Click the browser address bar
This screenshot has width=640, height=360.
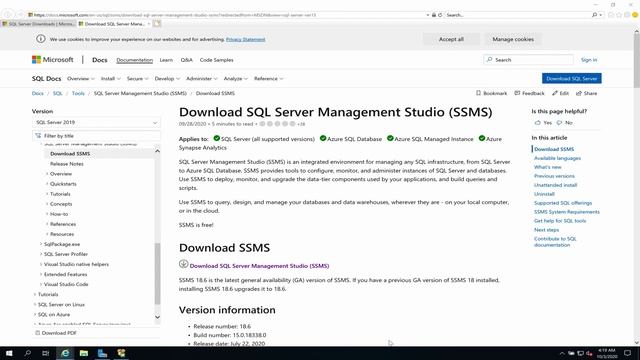(227, 15)
